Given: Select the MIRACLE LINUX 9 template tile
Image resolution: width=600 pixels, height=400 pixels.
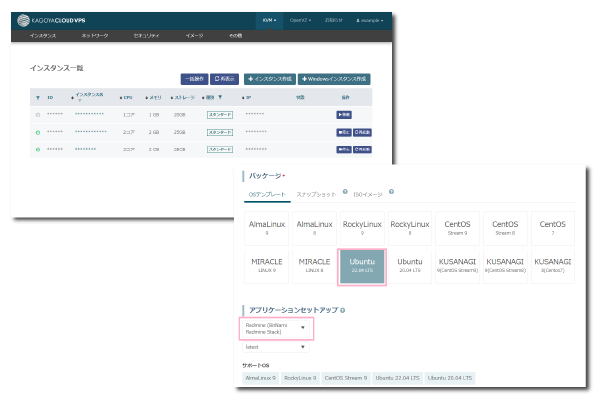Looking at the screenshot, I should point(267,268).
